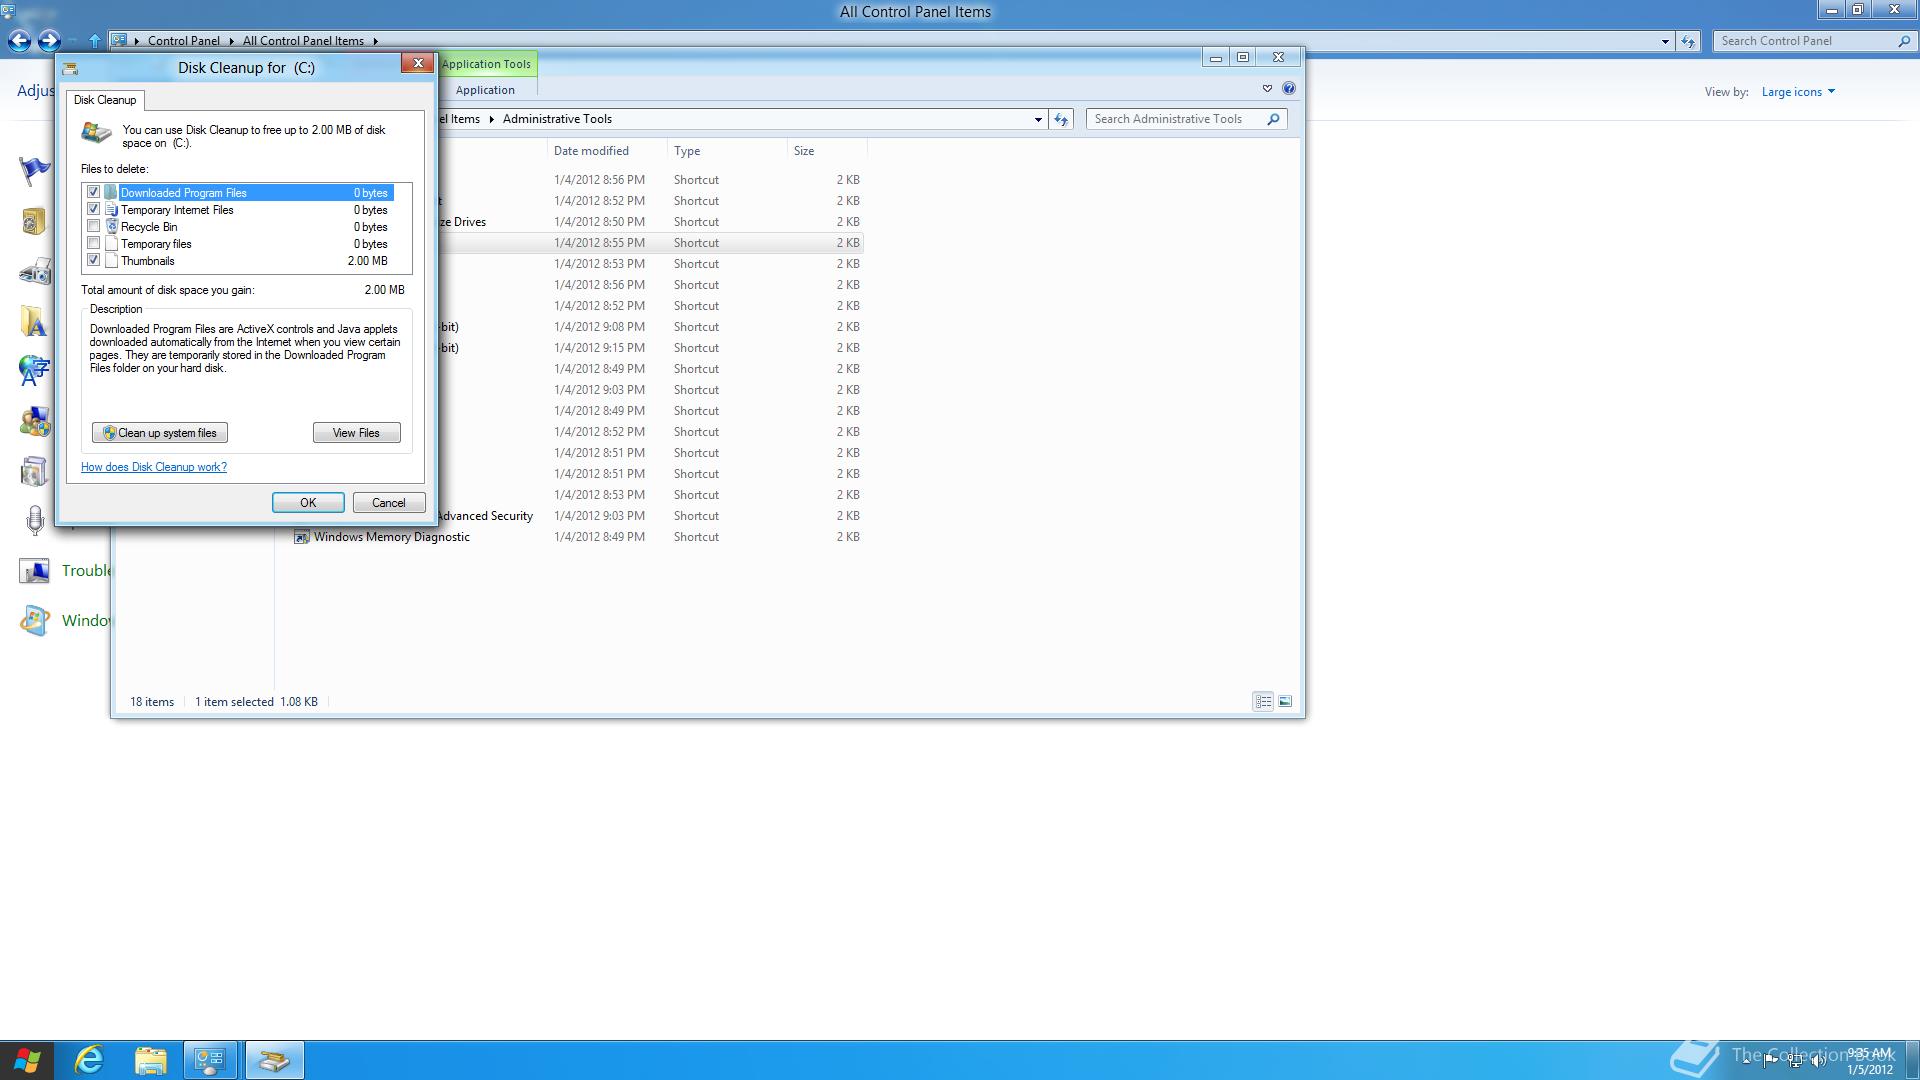Viewport: 1920px width, 1080px height.
Task: Click Clean up system files button
Action: point(160,433)
